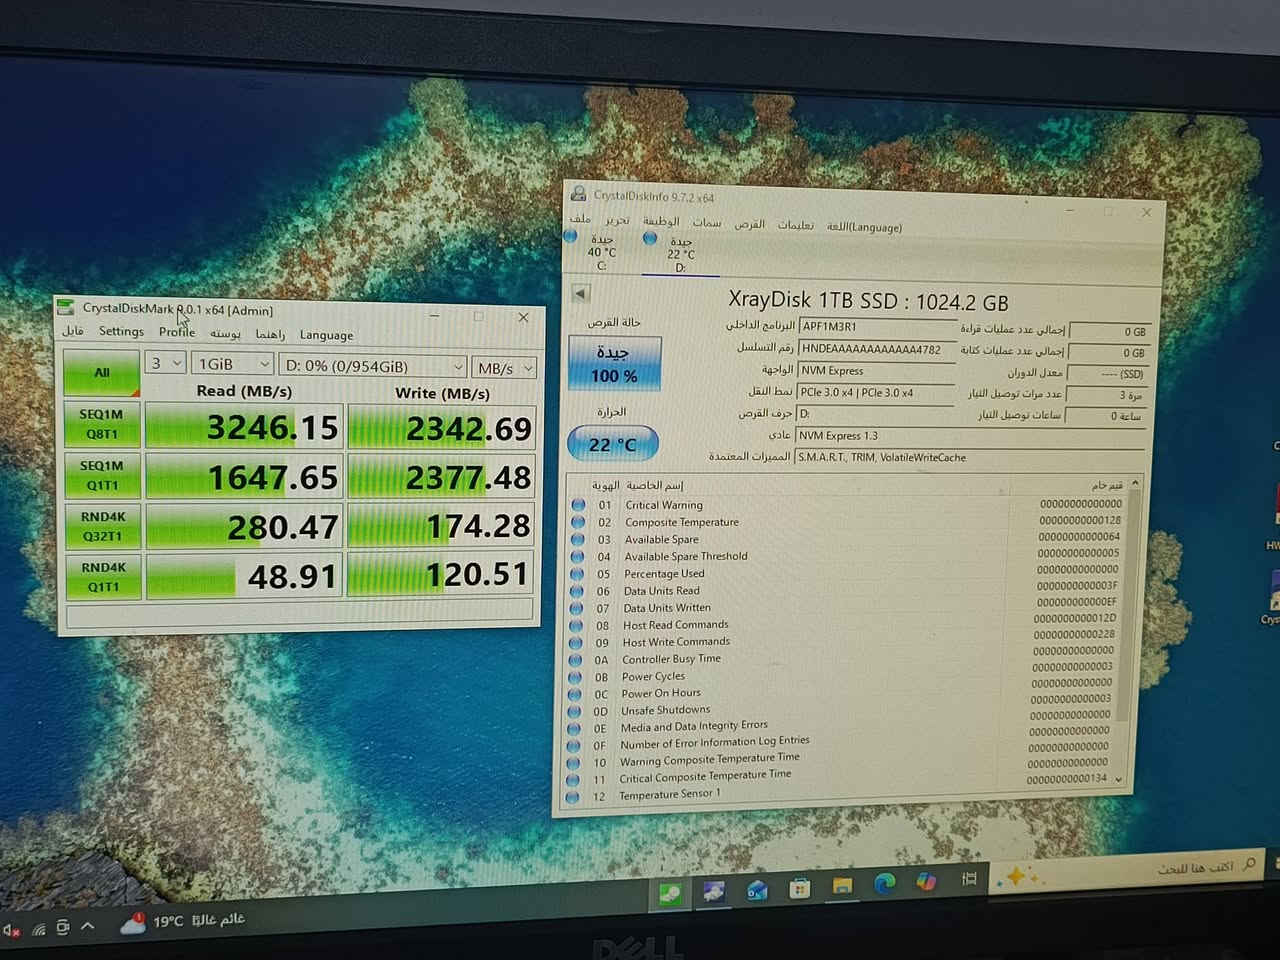Click the RND4K Q32T1 test button

pos(103,526)
